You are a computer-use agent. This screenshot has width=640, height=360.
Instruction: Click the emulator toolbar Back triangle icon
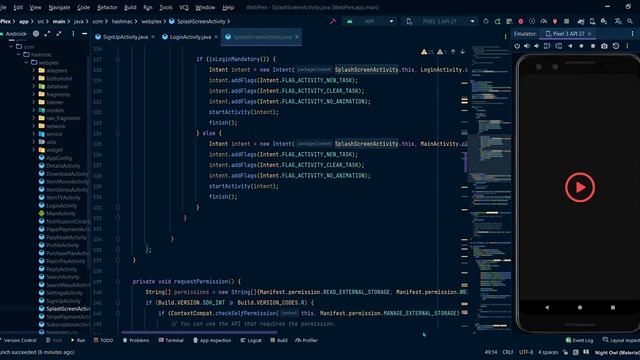pyautogui.click(x=570, y=46)
